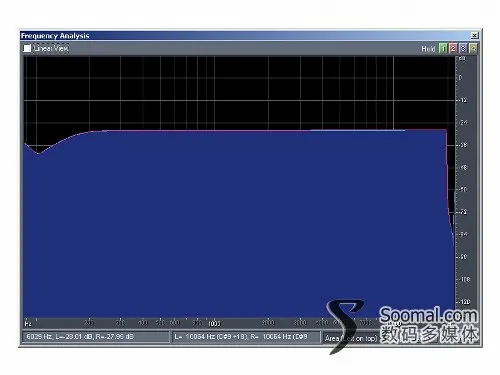Image resolution: width=500 pixels, height=375 pixels.
Task: Click the Hold text label
Action: pos(428,49)
